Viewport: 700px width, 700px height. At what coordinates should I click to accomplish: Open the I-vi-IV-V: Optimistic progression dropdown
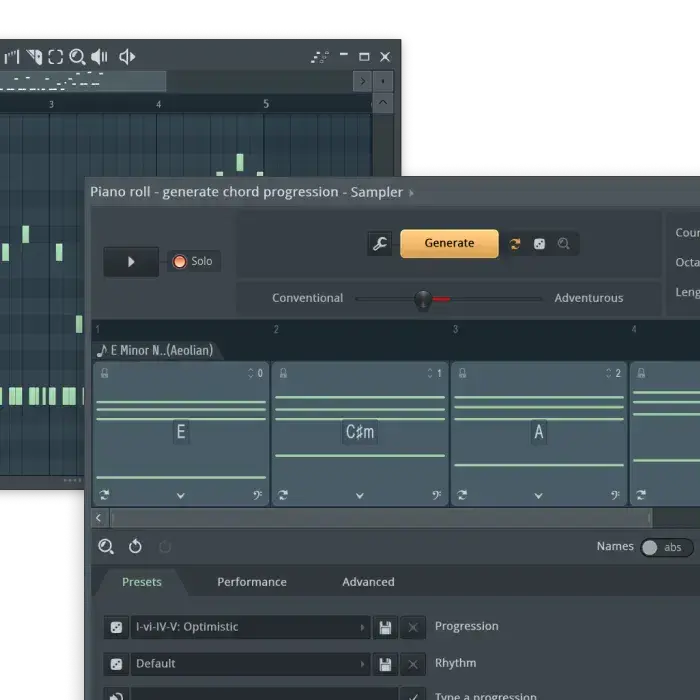point(250,627)
